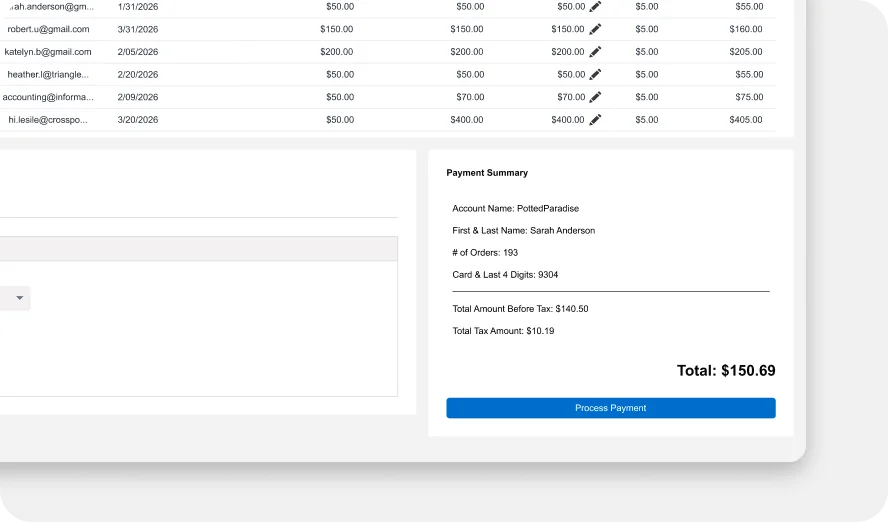The height and width of the screenshot is (522, 888).
Task: Select the $405.00 total cell
Action: point(746,119)
